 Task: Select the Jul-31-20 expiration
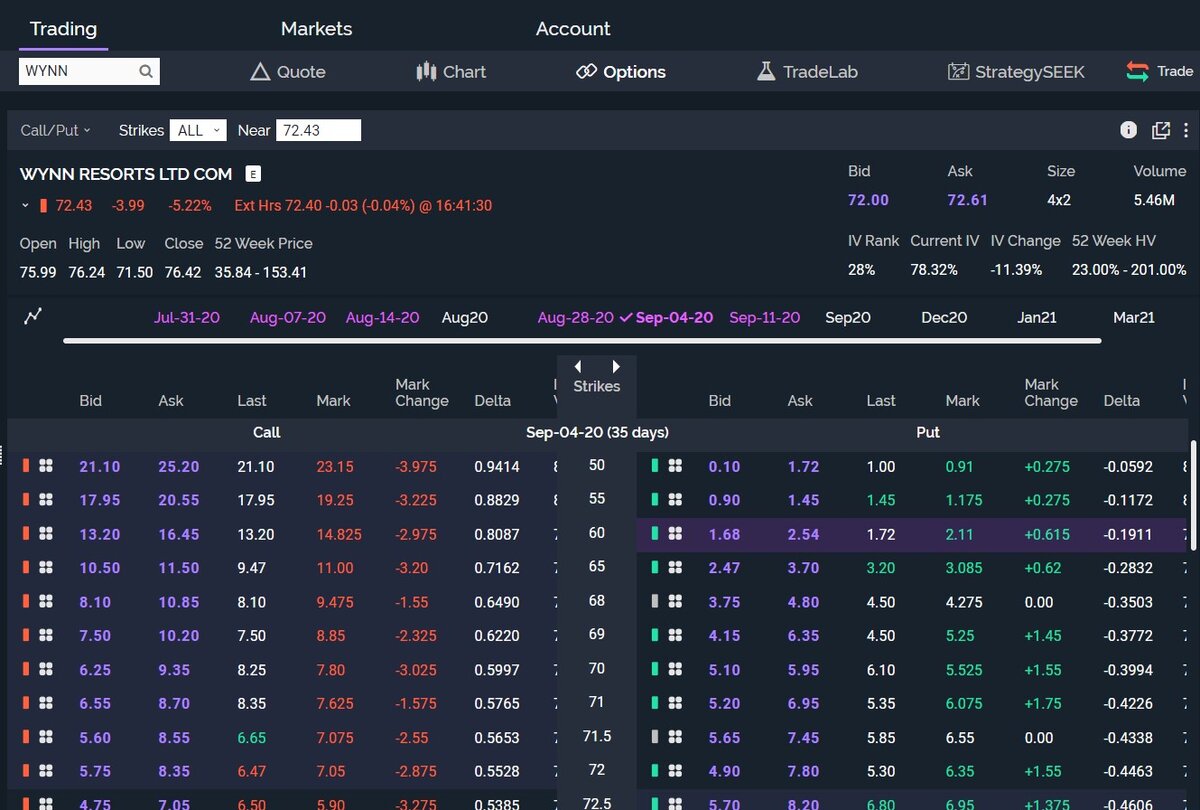(187, 317)
